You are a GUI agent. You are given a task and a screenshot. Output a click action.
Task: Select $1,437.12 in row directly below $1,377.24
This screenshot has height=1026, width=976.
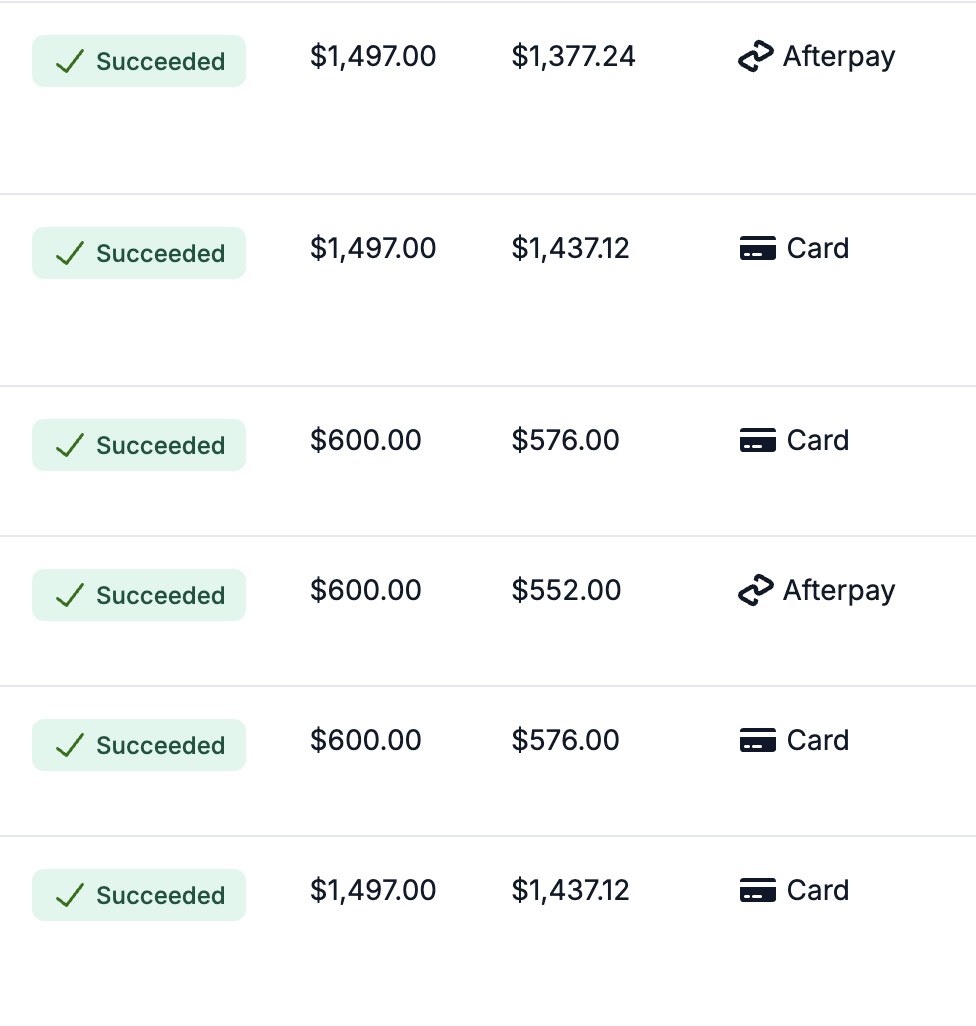(571, 249)
